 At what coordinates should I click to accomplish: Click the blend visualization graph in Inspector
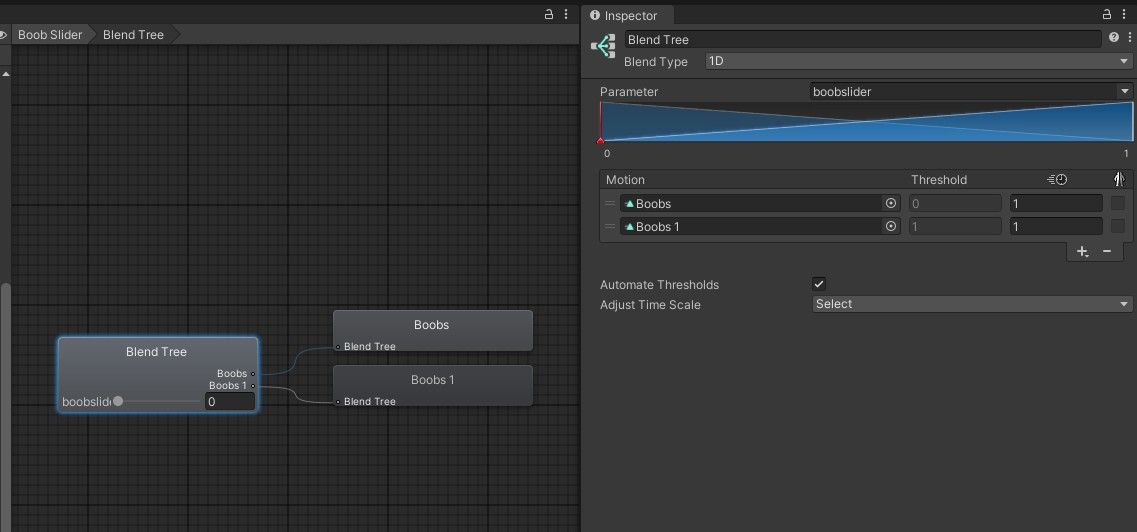867,121
